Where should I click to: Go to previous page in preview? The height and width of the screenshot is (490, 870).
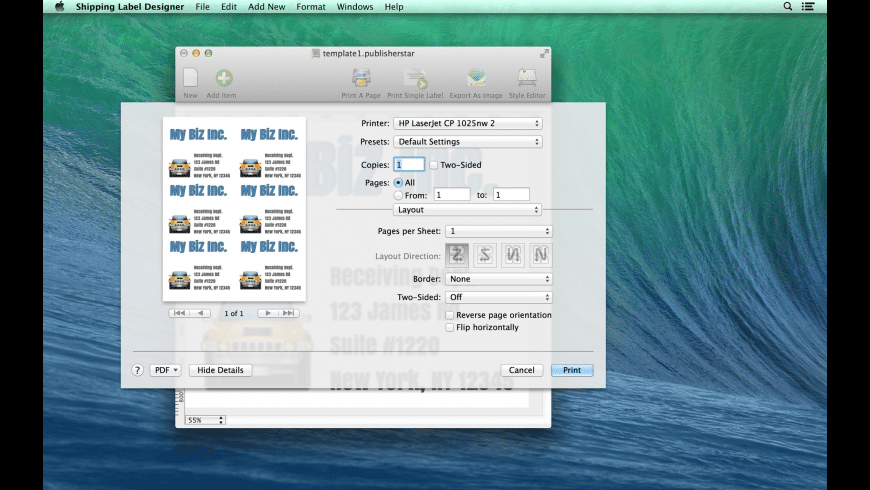click(x=200, y=313)
